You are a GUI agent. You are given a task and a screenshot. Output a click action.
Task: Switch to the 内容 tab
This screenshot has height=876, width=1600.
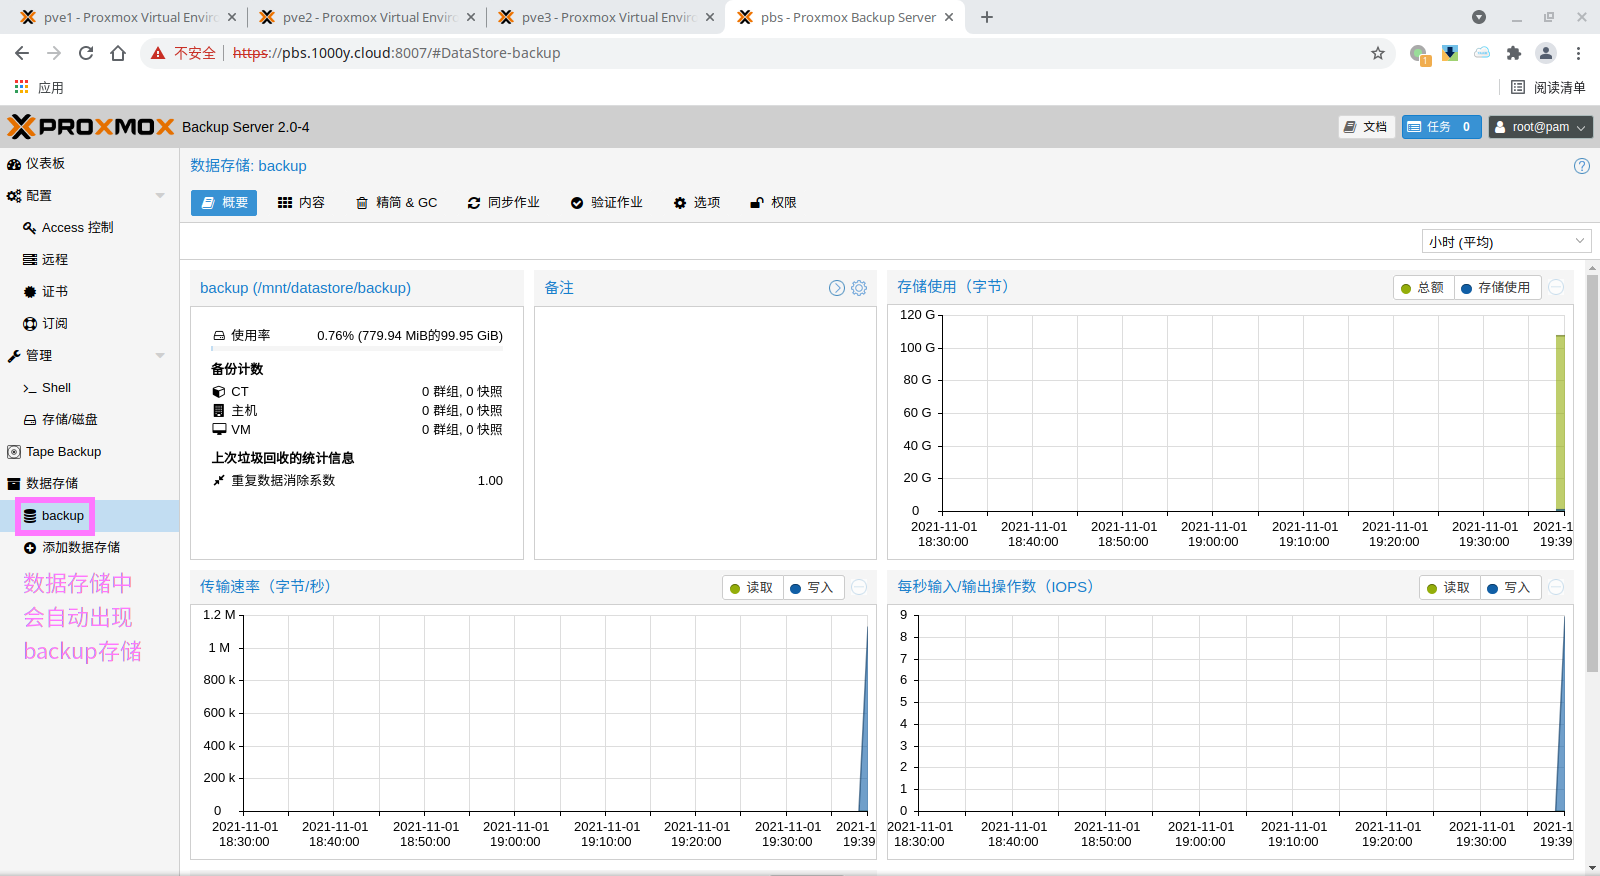point(301,203)
